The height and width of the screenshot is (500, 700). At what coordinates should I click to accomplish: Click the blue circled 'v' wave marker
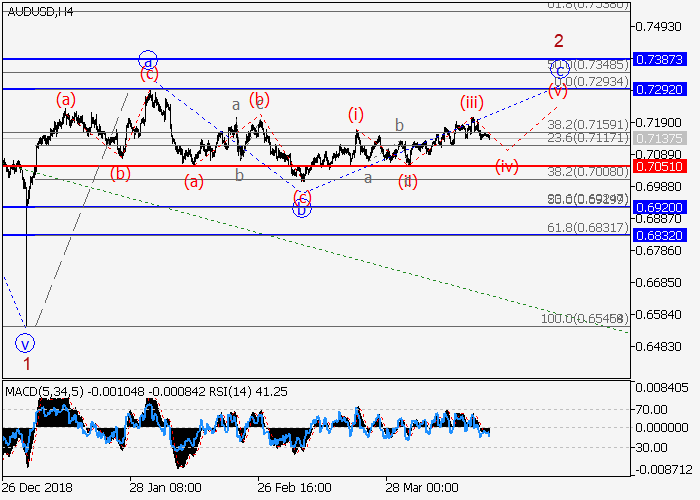coord(25,343)
